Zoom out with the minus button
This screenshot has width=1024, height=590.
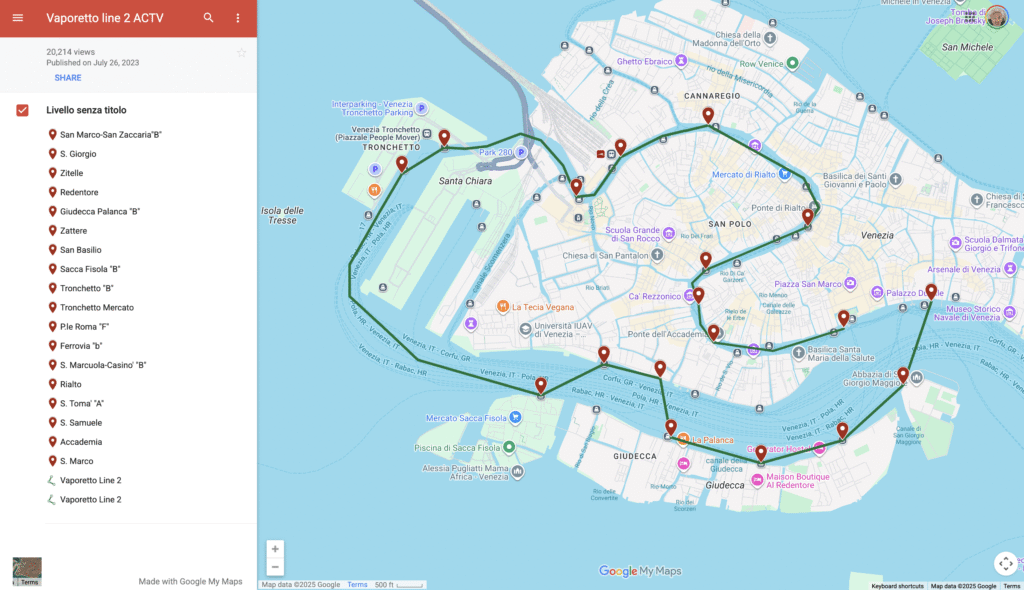[x=275, y=567]
